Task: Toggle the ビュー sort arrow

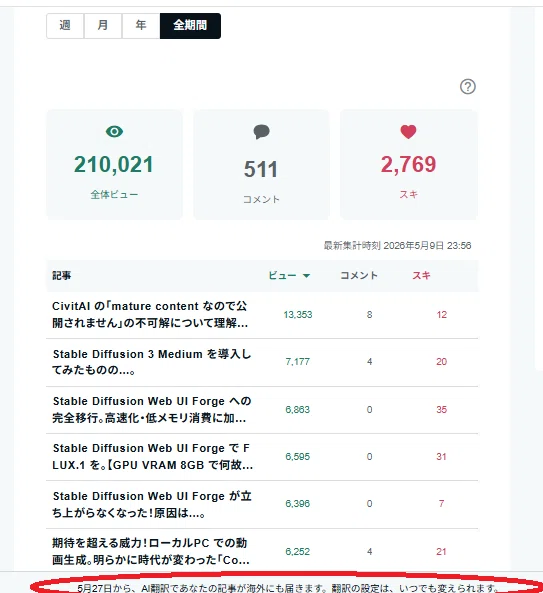Action: [x=307, y=276]
